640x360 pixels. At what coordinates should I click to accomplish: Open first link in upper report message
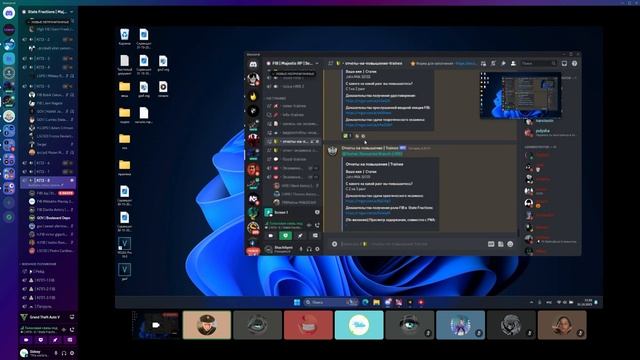[368, 101]
